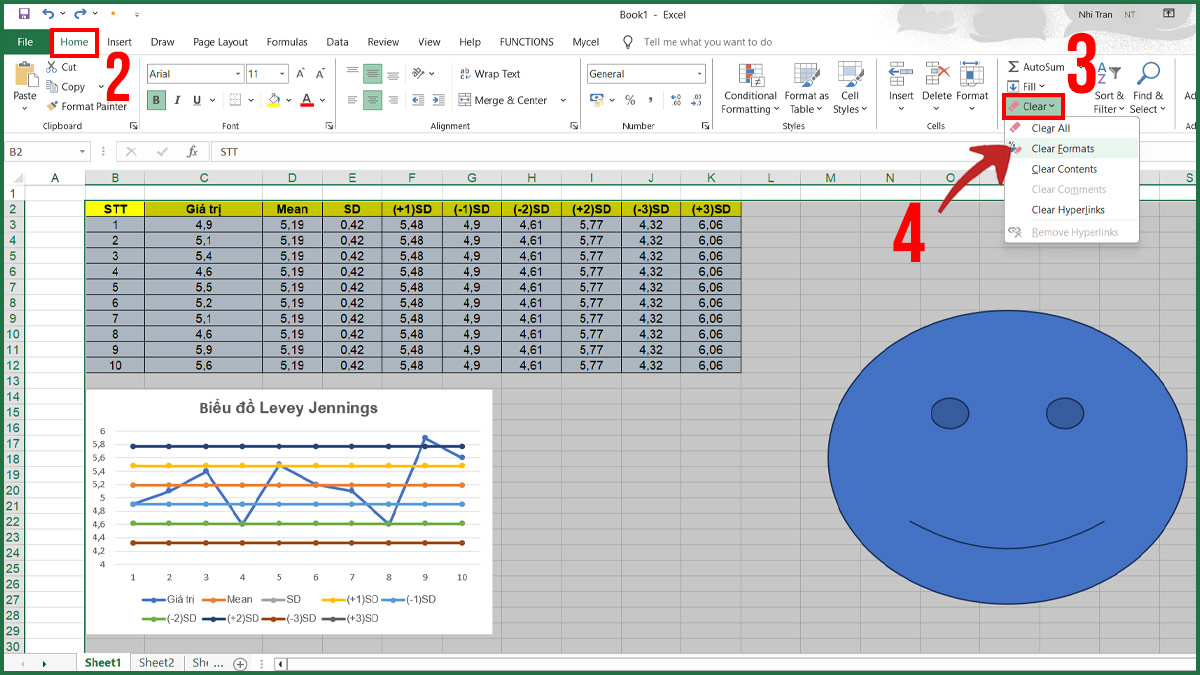Image resolution: width=1200 pixels, height=675 pixels.
Task: Switch to Sheet2 at the bottom
Action: (x=156, y=662)
